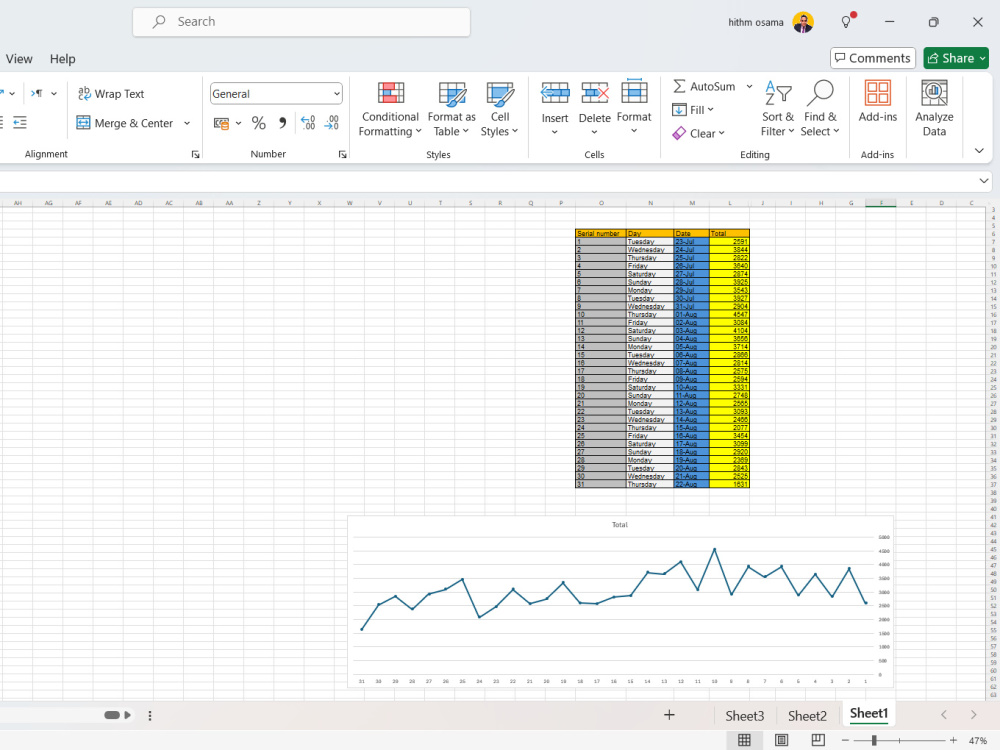This screenshot has height=750, width=1000.
Task: Click the lightbulb notification icon
Action: tap(846, 22)
